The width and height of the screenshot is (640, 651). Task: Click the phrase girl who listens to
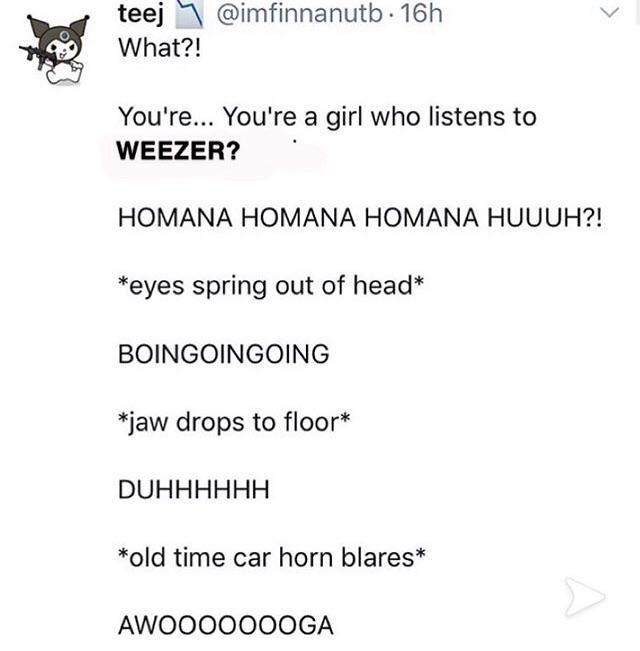(431, 117)
